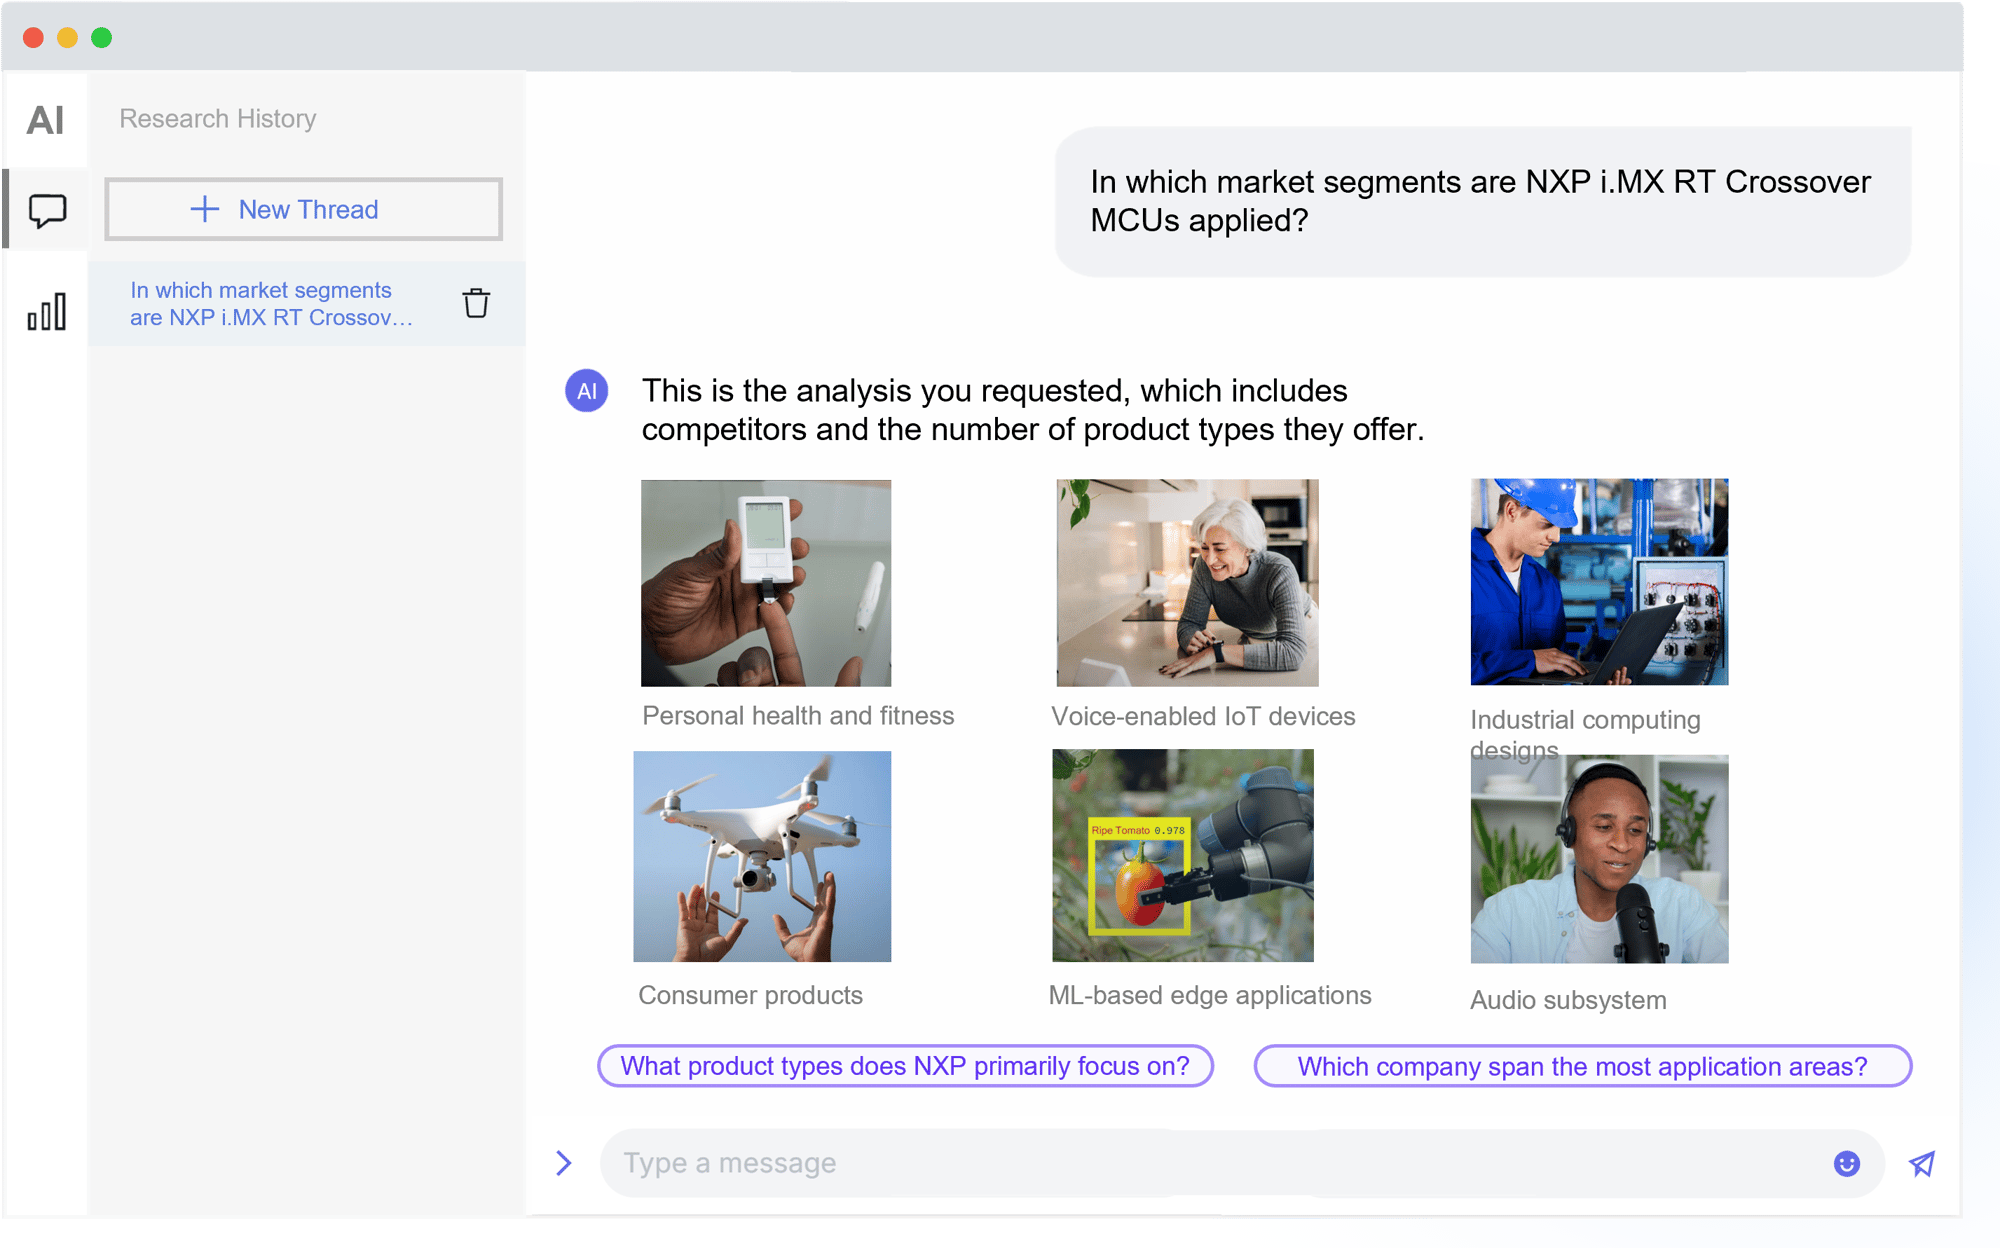Image resolution: width=2000 pixels, height=1248 pixels.
Task: Click the 'ML-based edge applications' caption
Action: click(x=1210, y=996)
